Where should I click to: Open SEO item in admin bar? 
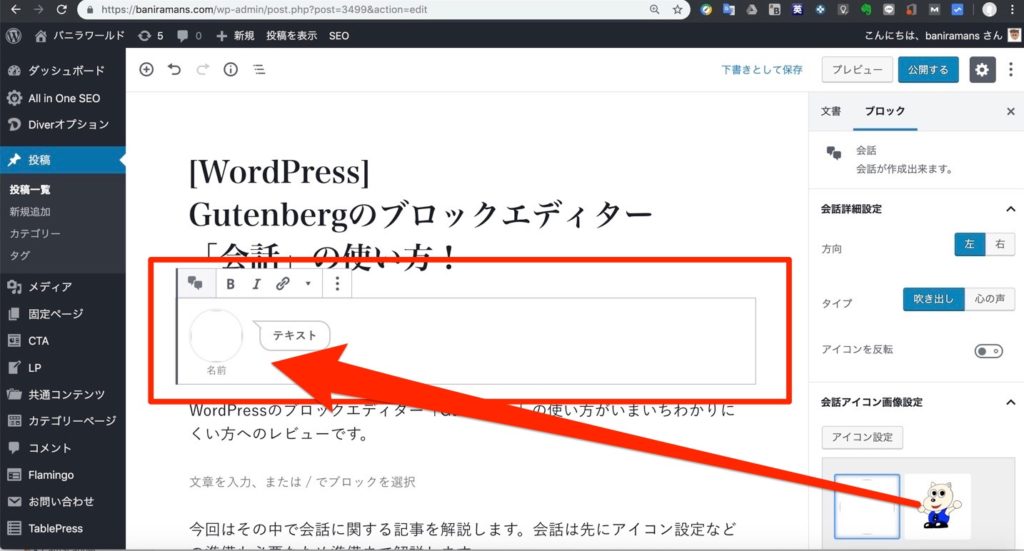tap(338, 36)
